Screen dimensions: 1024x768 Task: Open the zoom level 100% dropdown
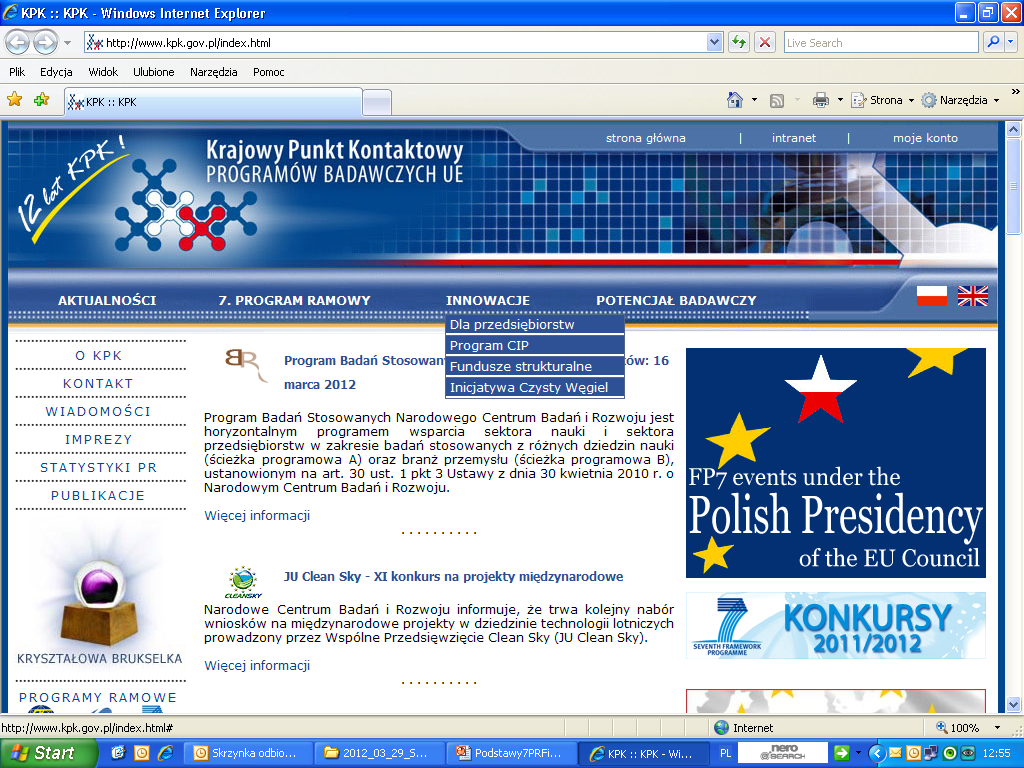click(x=997, y=728)
